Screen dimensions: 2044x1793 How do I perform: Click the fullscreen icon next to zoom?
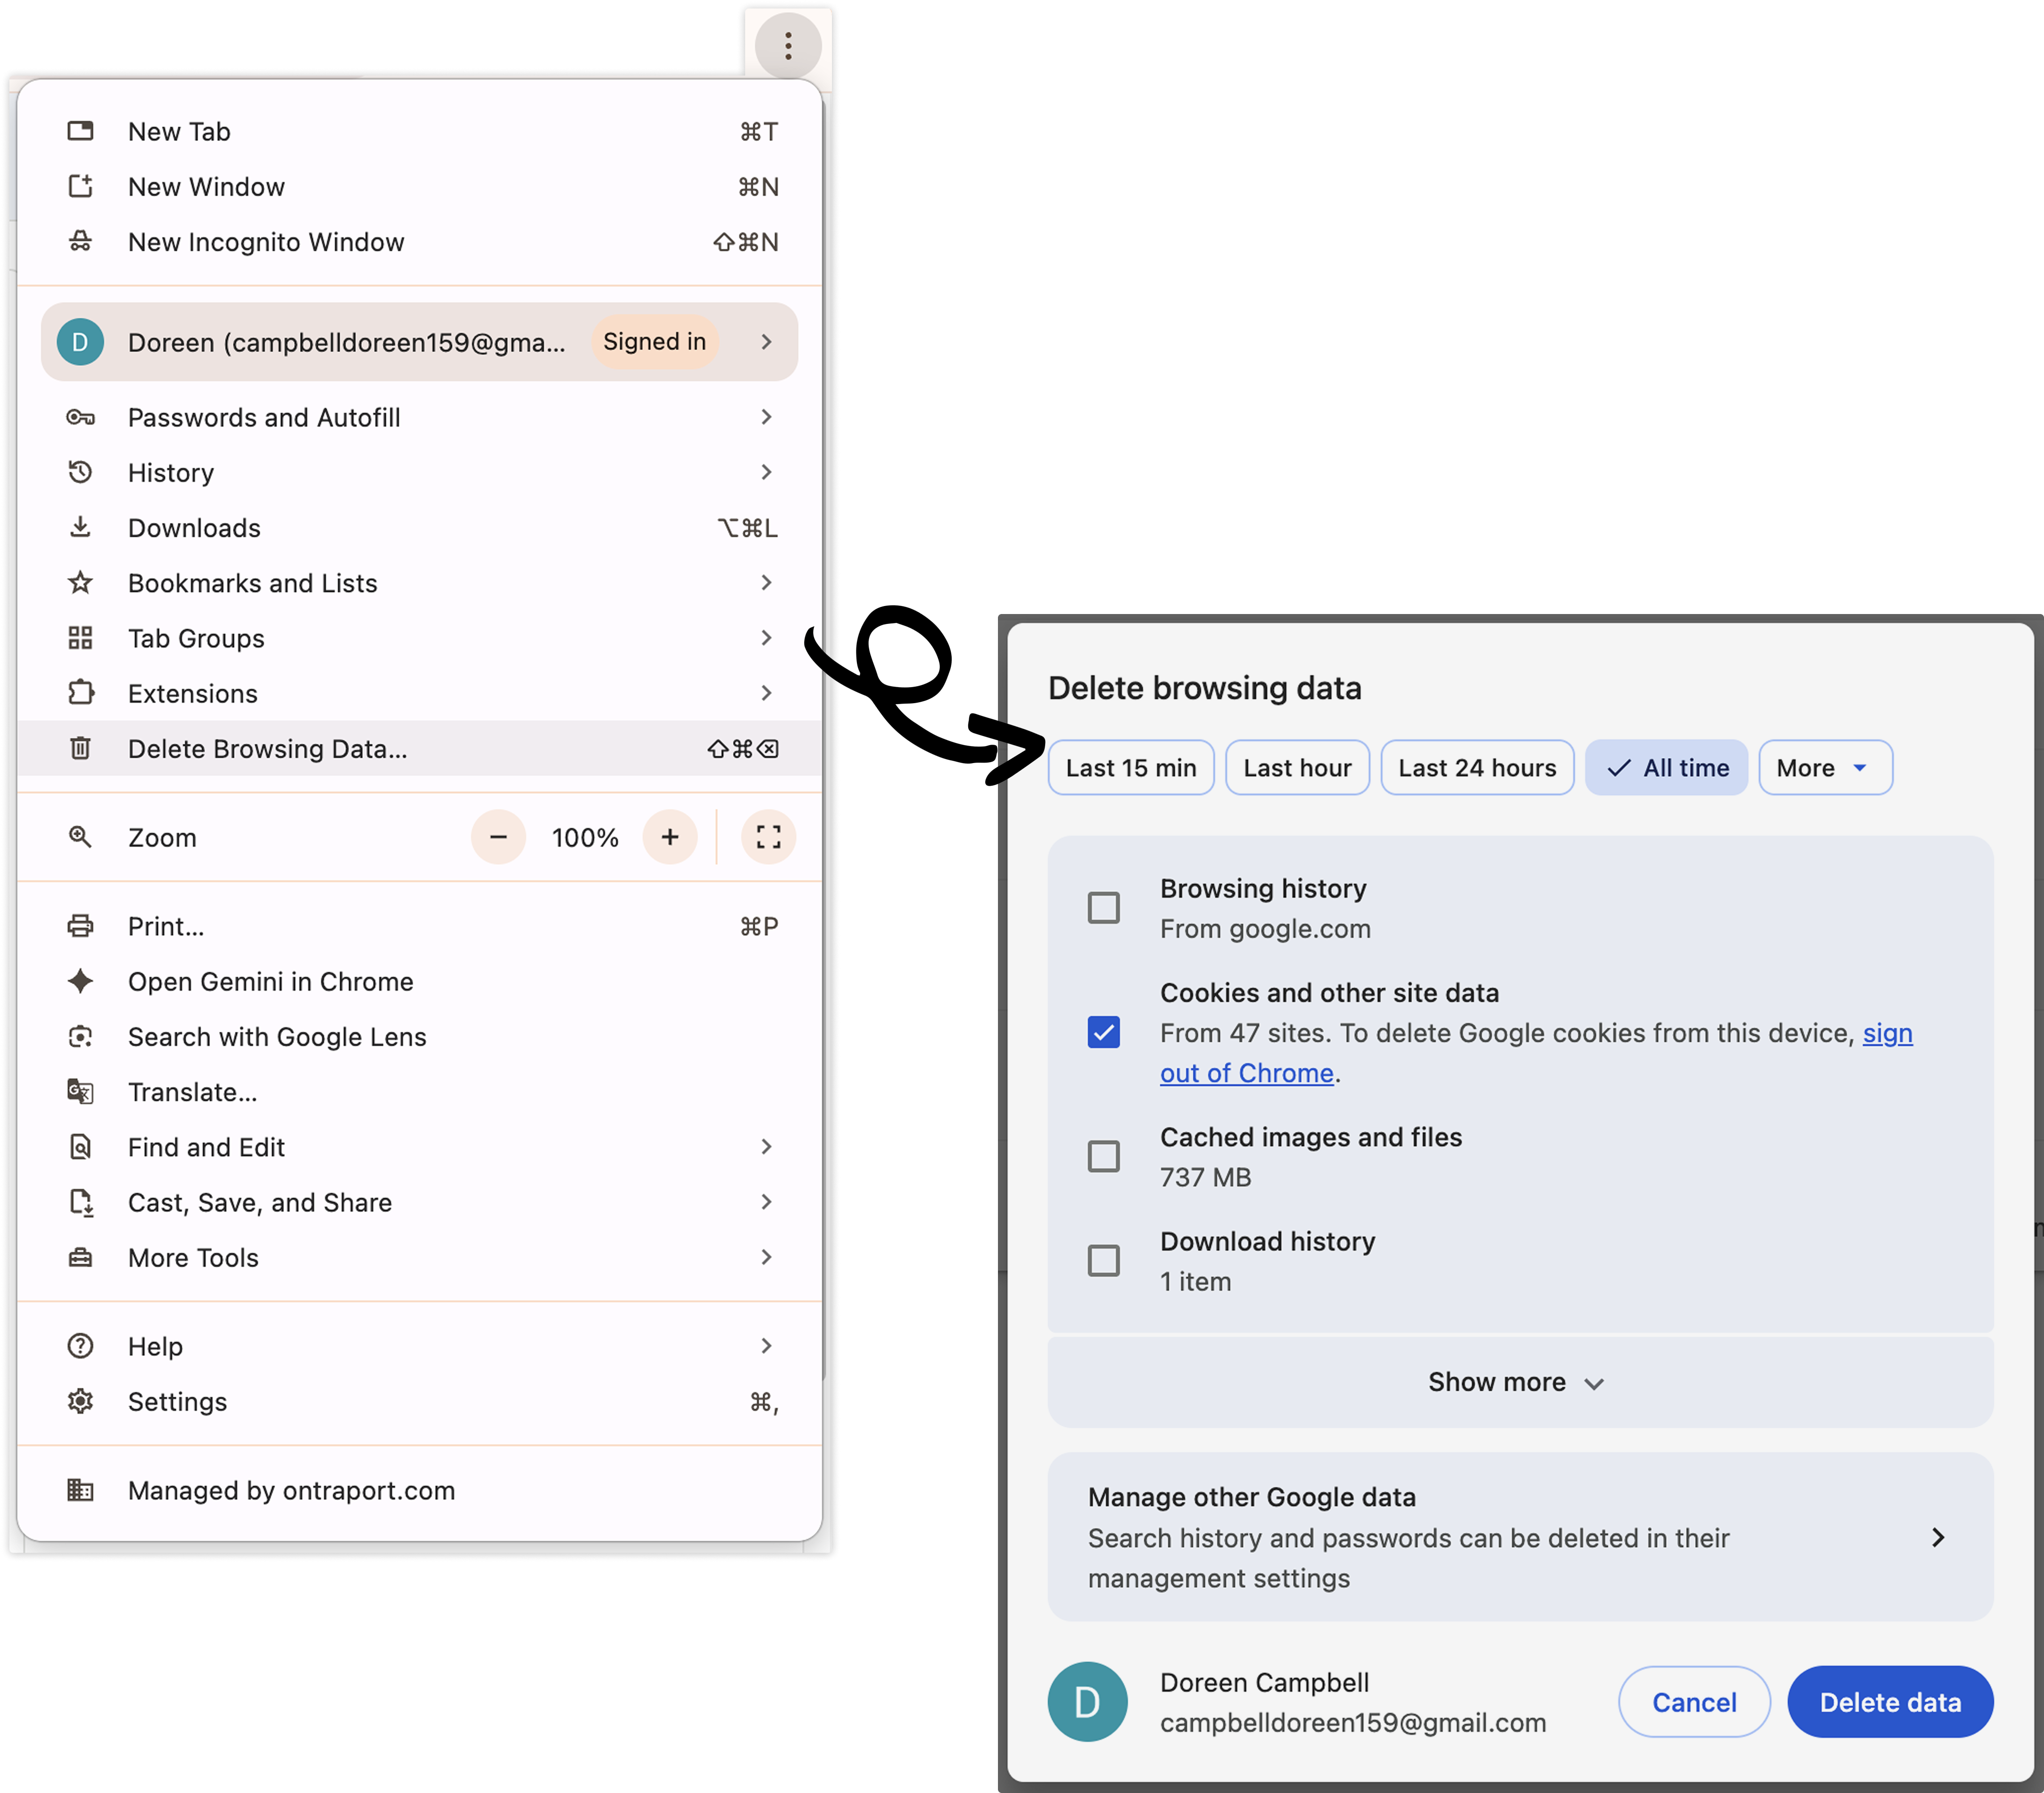[x=768, y=837]
